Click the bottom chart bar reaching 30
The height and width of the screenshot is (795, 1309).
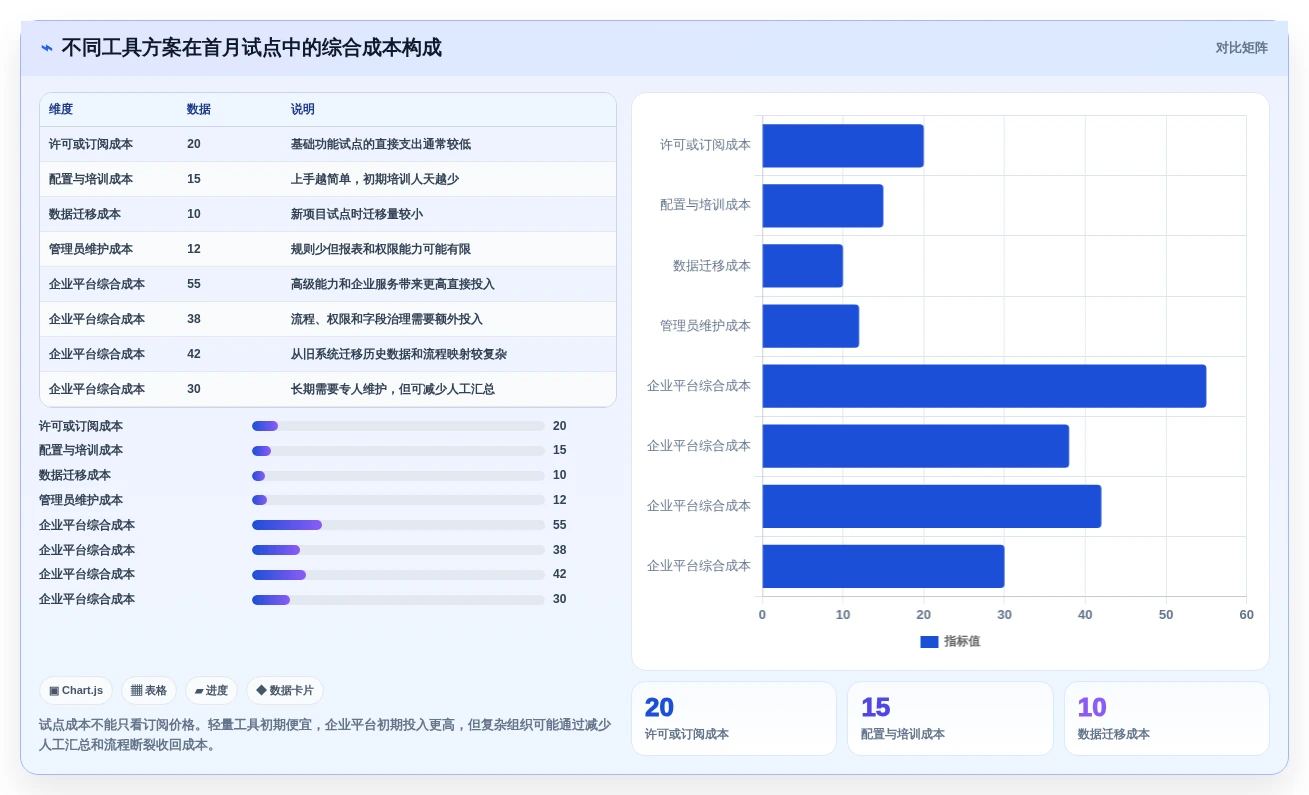coord(883,566)
